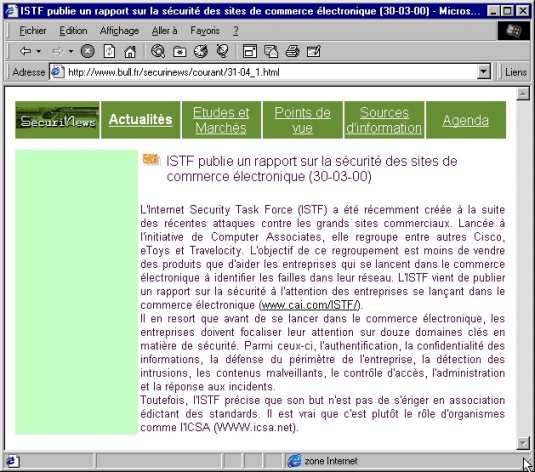Click the zone Internet status text

pos(331,461)
